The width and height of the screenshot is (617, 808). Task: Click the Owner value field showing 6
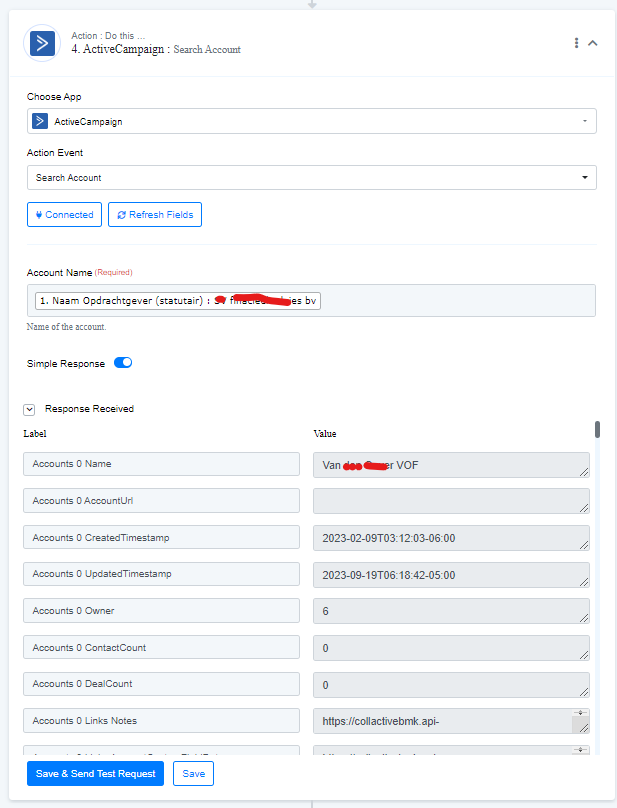[x=451, y=611]
